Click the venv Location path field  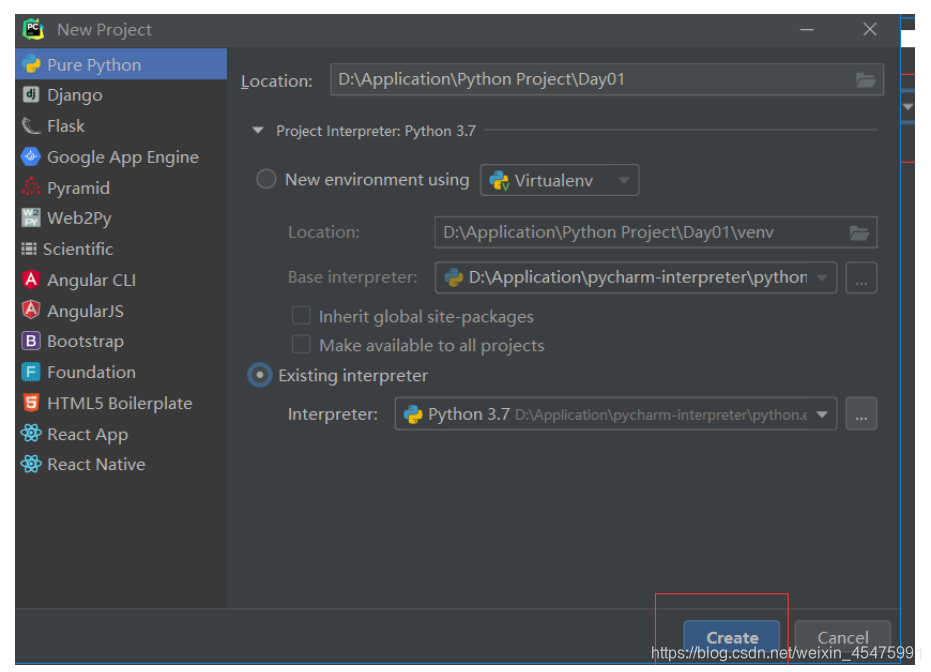[x=656, y=232]
